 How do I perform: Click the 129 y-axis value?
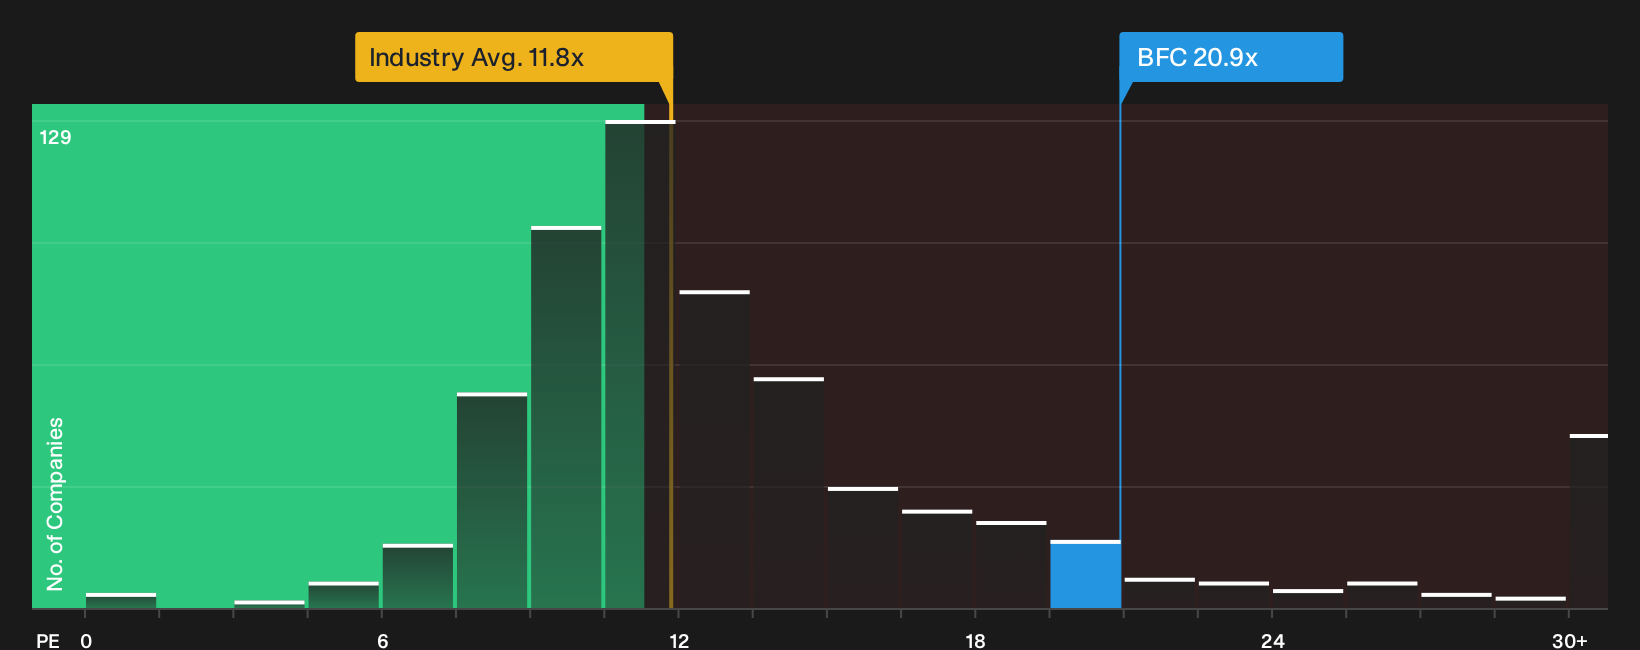pos(55,137)
